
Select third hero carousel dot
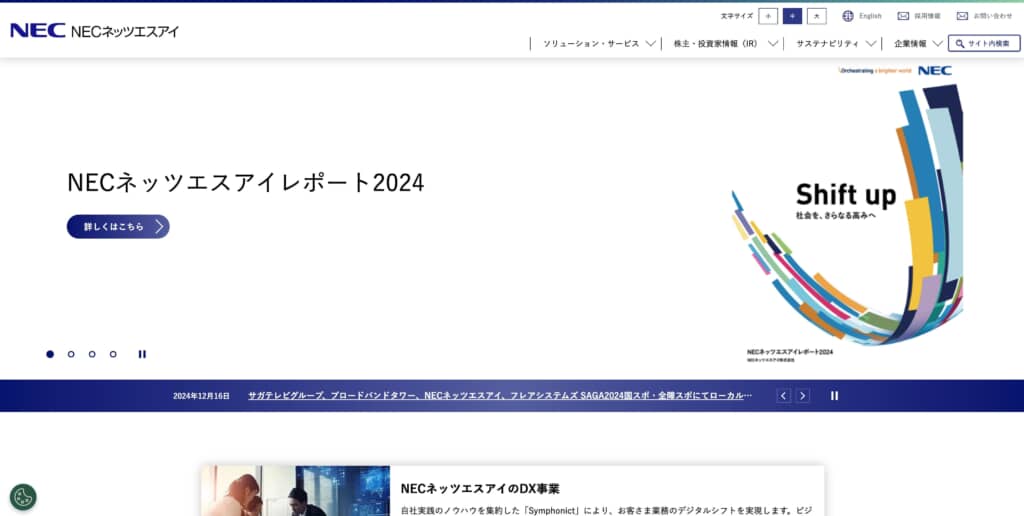tap(92, 354)
